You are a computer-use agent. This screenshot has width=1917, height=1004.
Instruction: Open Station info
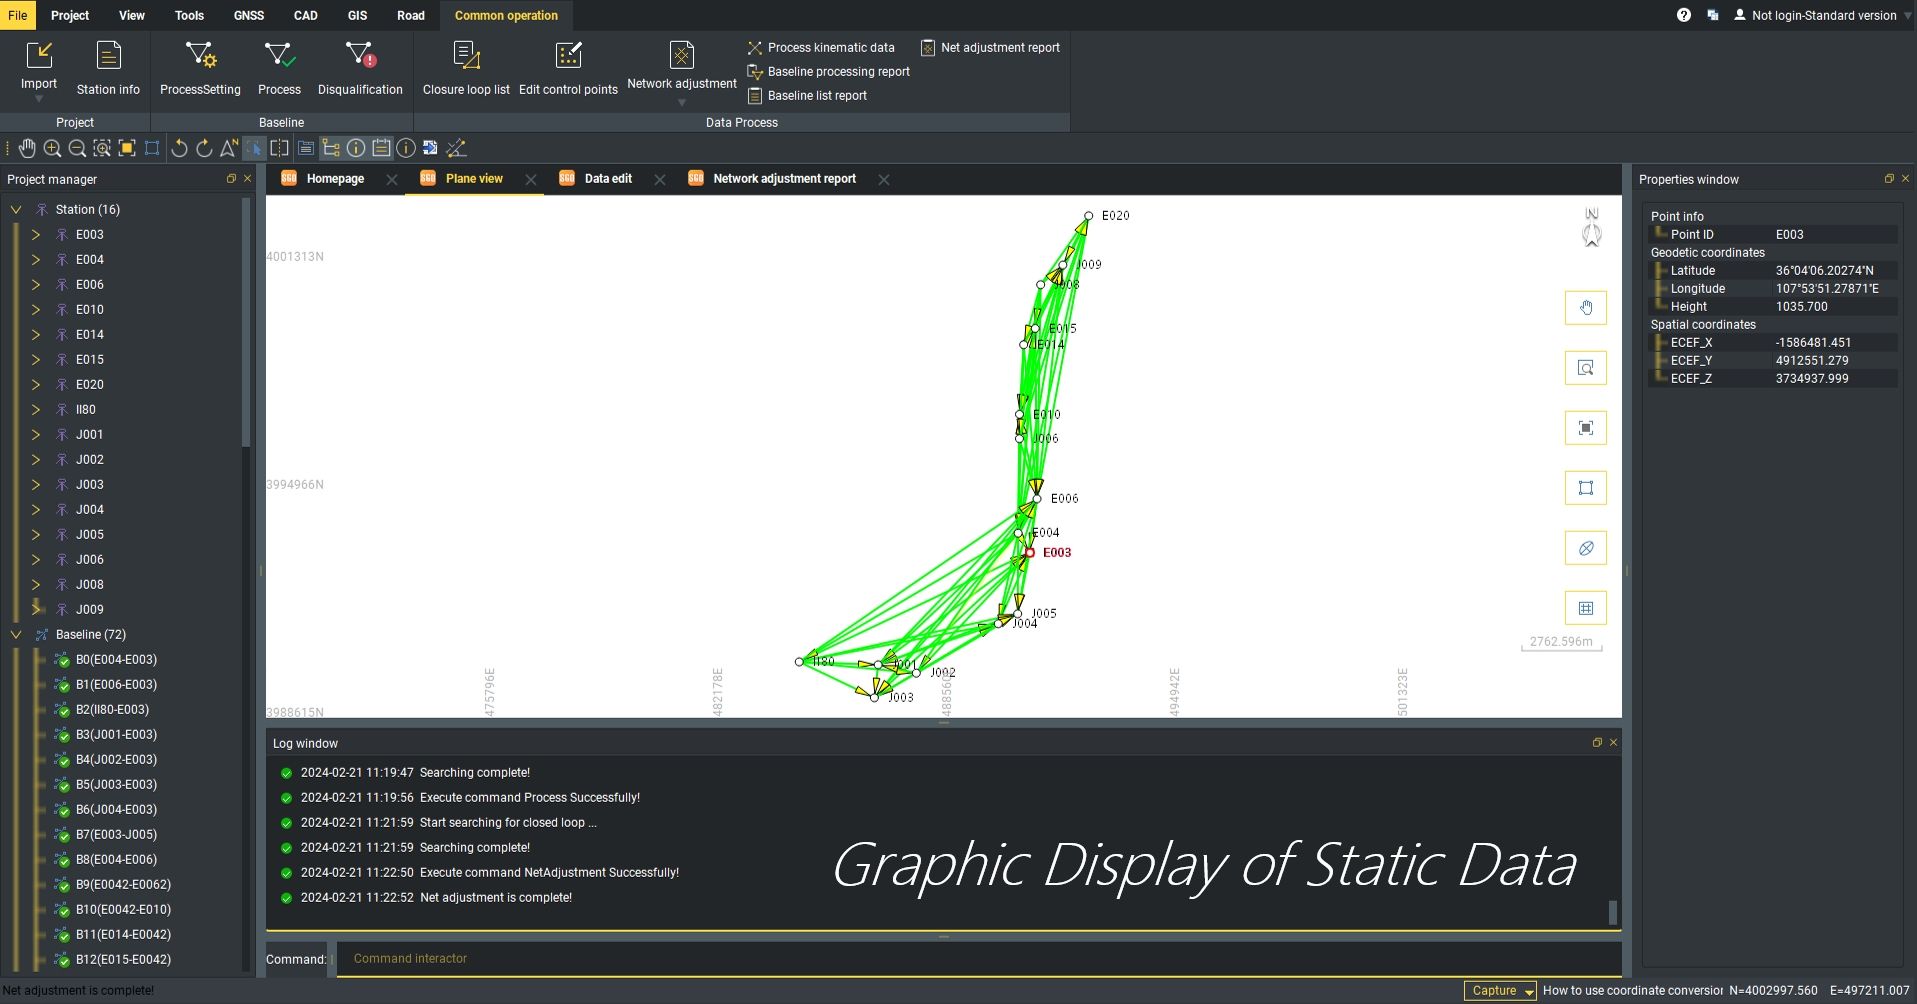(x=108, y=68)
